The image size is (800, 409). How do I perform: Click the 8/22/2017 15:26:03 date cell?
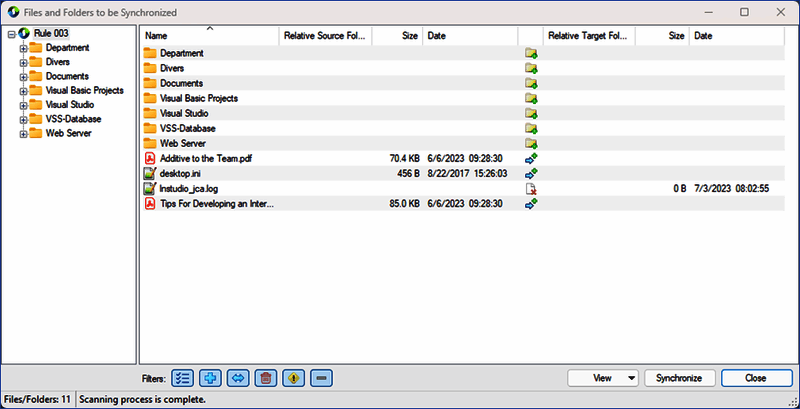pos(467,173)
